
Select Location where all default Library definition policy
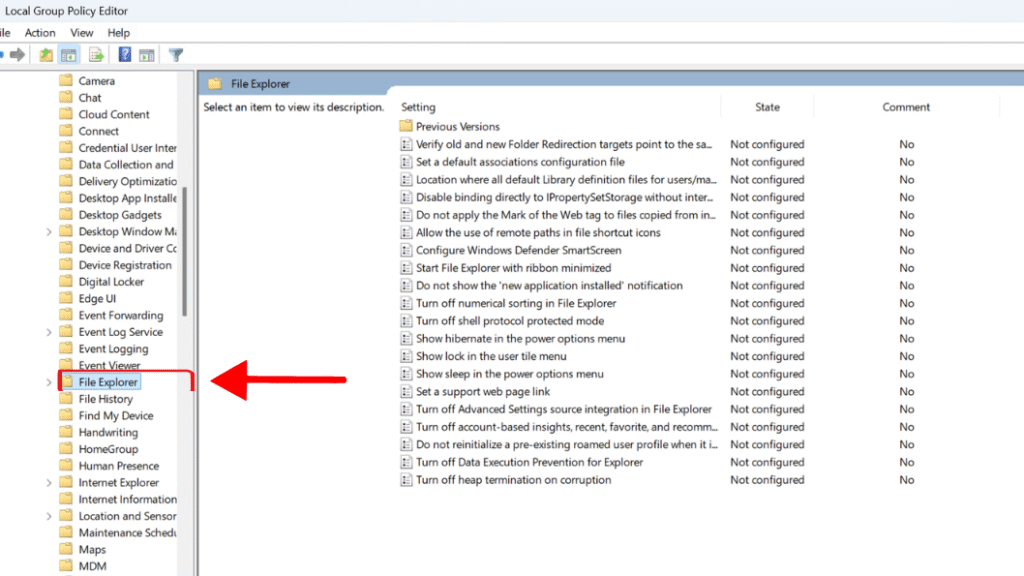click(566, 180)
